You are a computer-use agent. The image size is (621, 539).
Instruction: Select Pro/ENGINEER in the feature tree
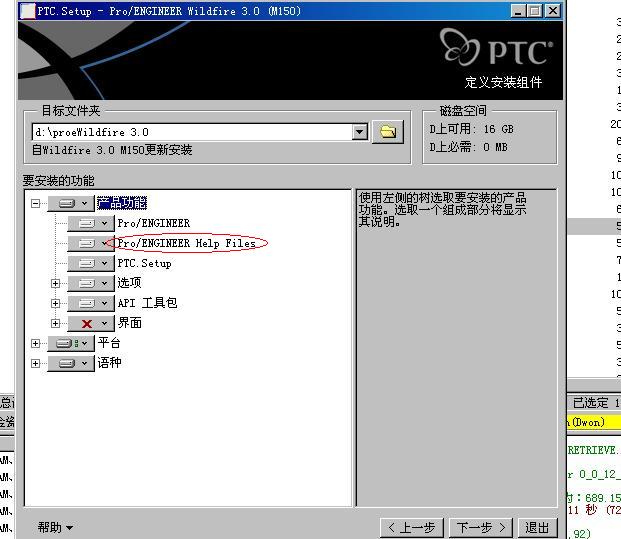pos(154,223)
